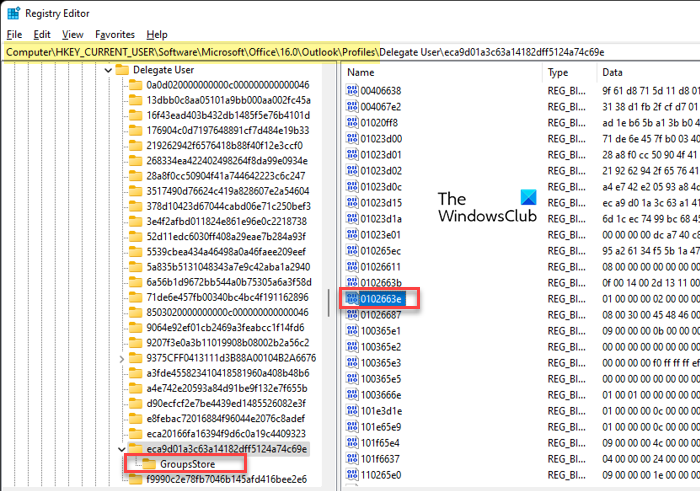
Task: Expand the 9375CFF0413111d3B88A00104B2A6676 key
Action: [122, 358]
